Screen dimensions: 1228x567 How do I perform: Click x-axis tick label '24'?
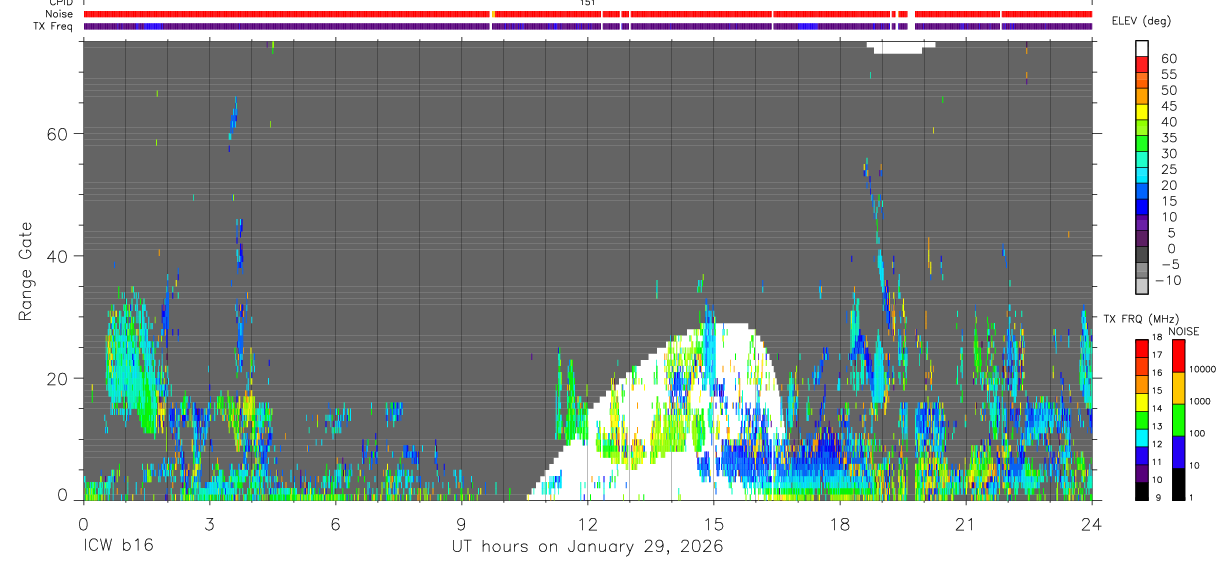pyautogui.click(x=1091, y=524)
